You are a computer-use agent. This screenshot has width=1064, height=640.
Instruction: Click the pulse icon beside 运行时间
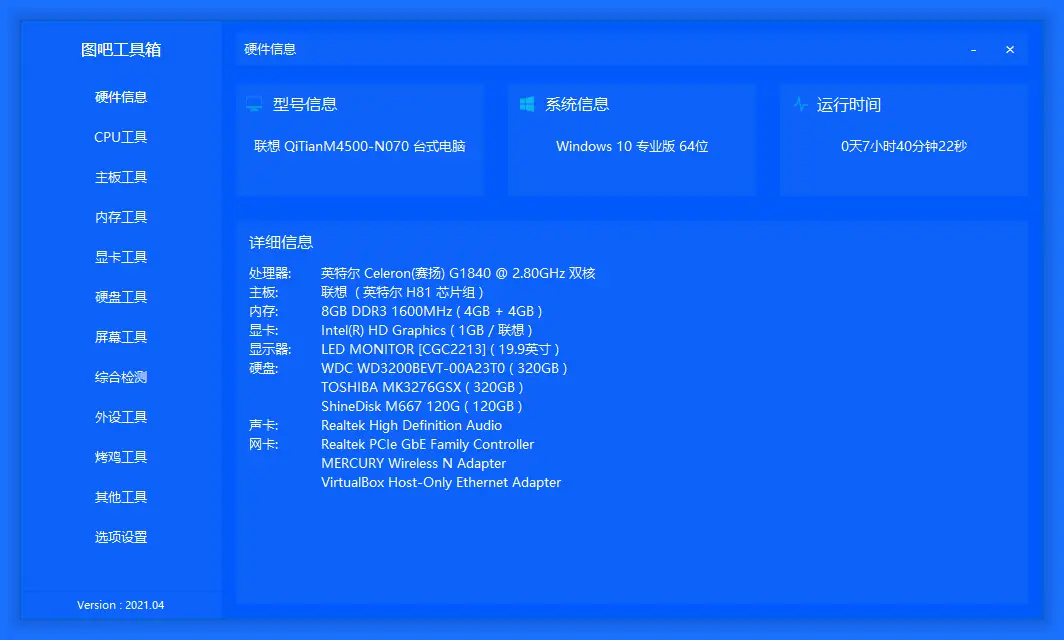pyautogui.click(x=800, y=104)
